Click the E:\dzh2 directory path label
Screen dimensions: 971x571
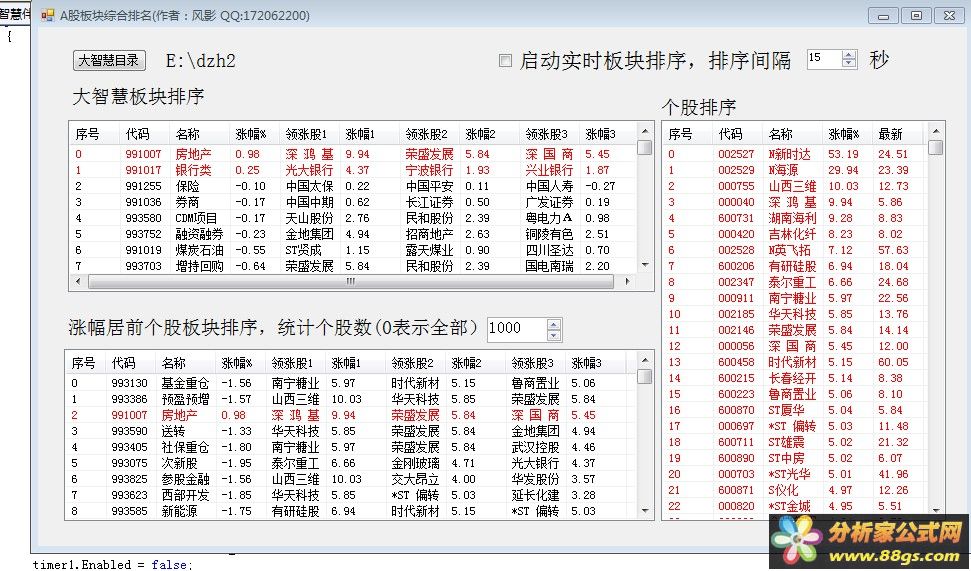201,61
